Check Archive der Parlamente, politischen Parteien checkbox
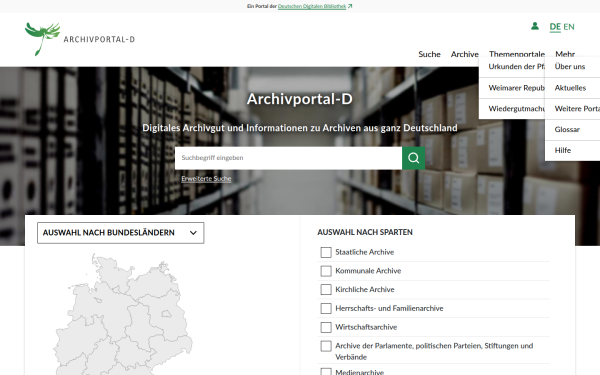Image resolution: width=600 pixels, height=375 pixels. tap(326, 346)
